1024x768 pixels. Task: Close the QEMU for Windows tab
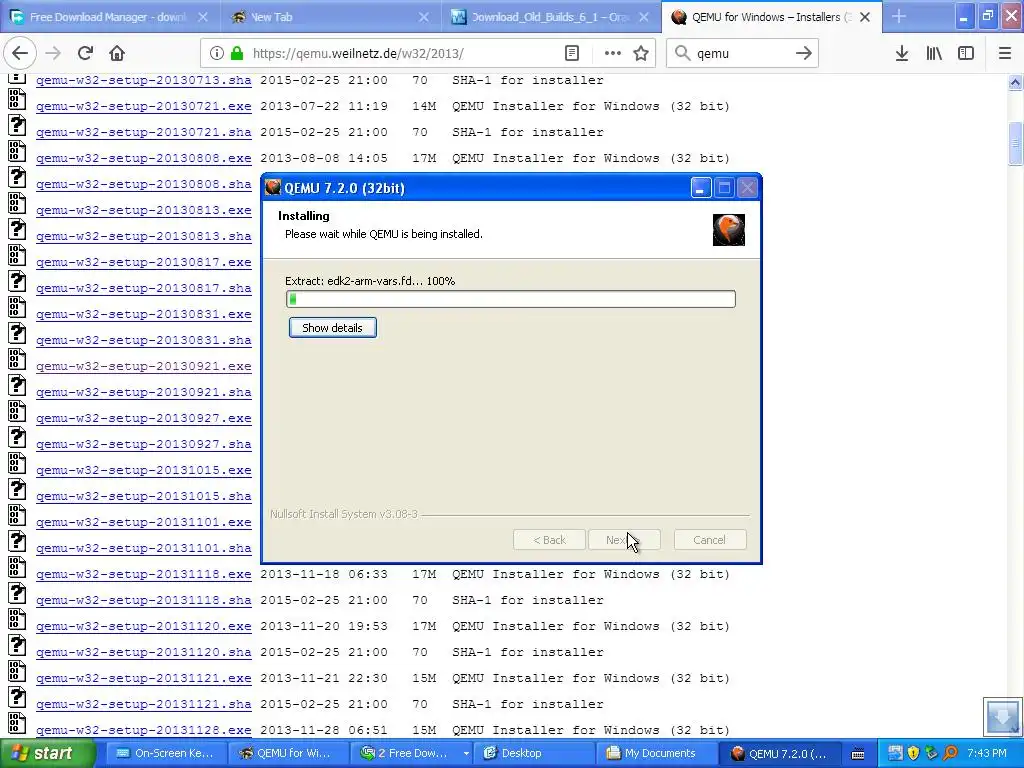865,17
